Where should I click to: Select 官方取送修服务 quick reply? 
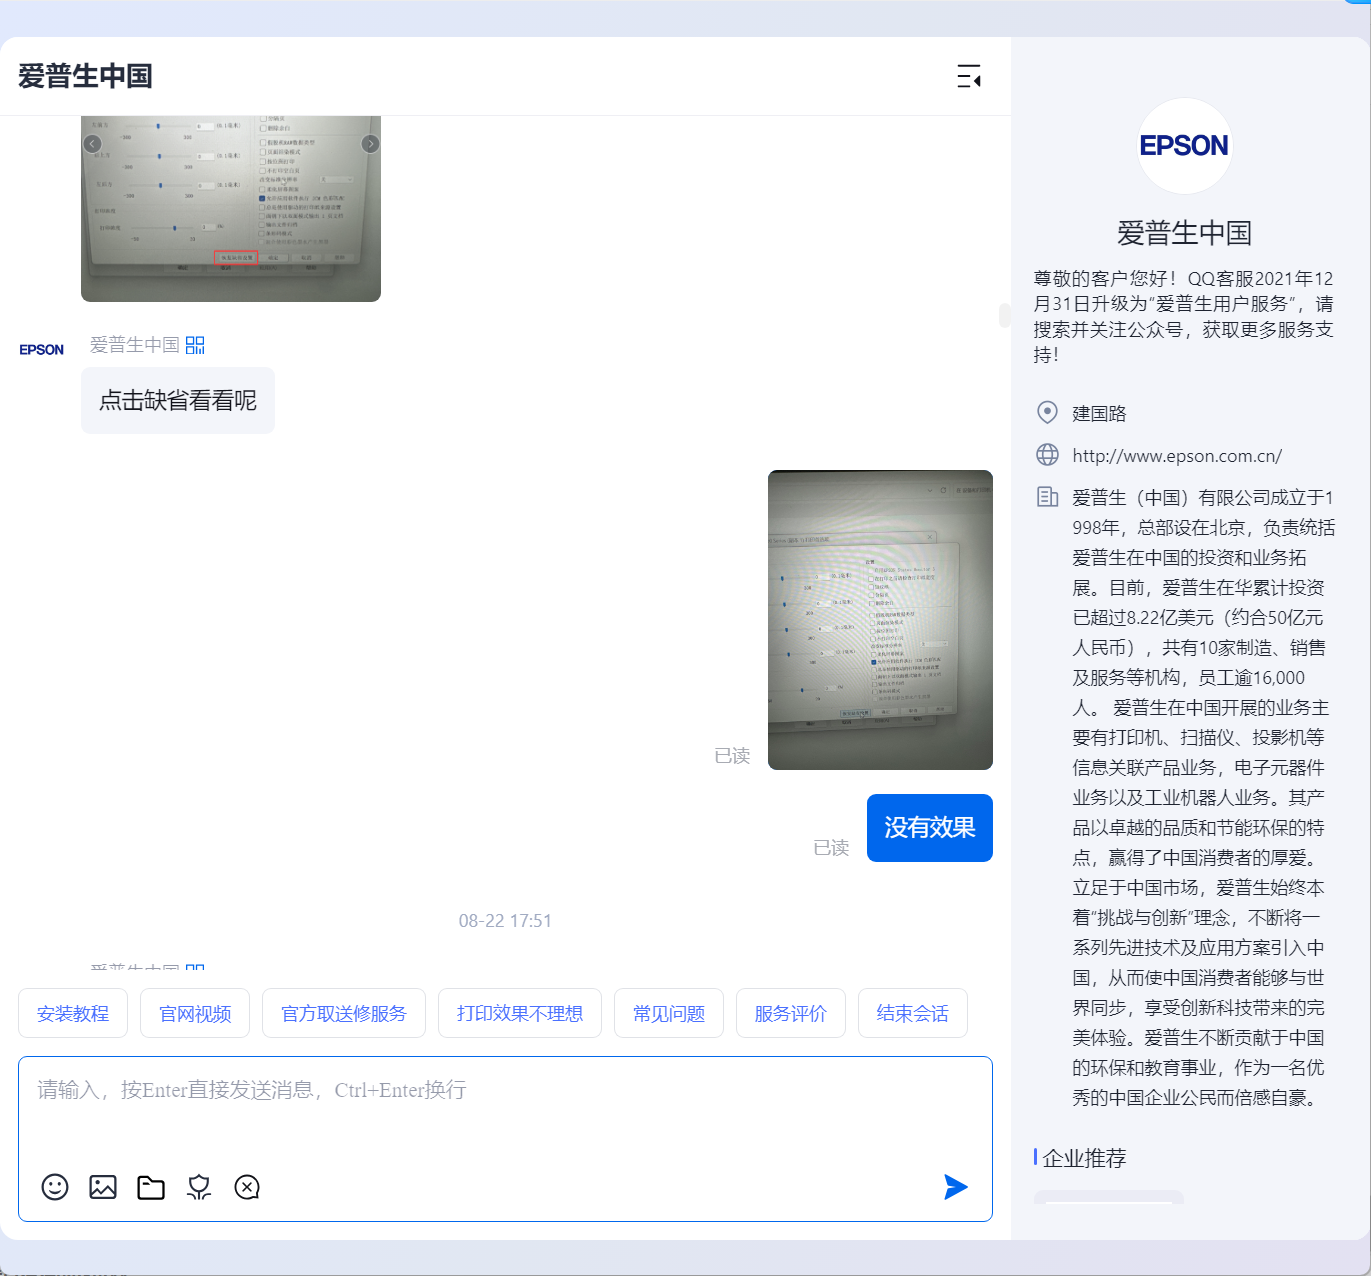tap(344, 1013)
